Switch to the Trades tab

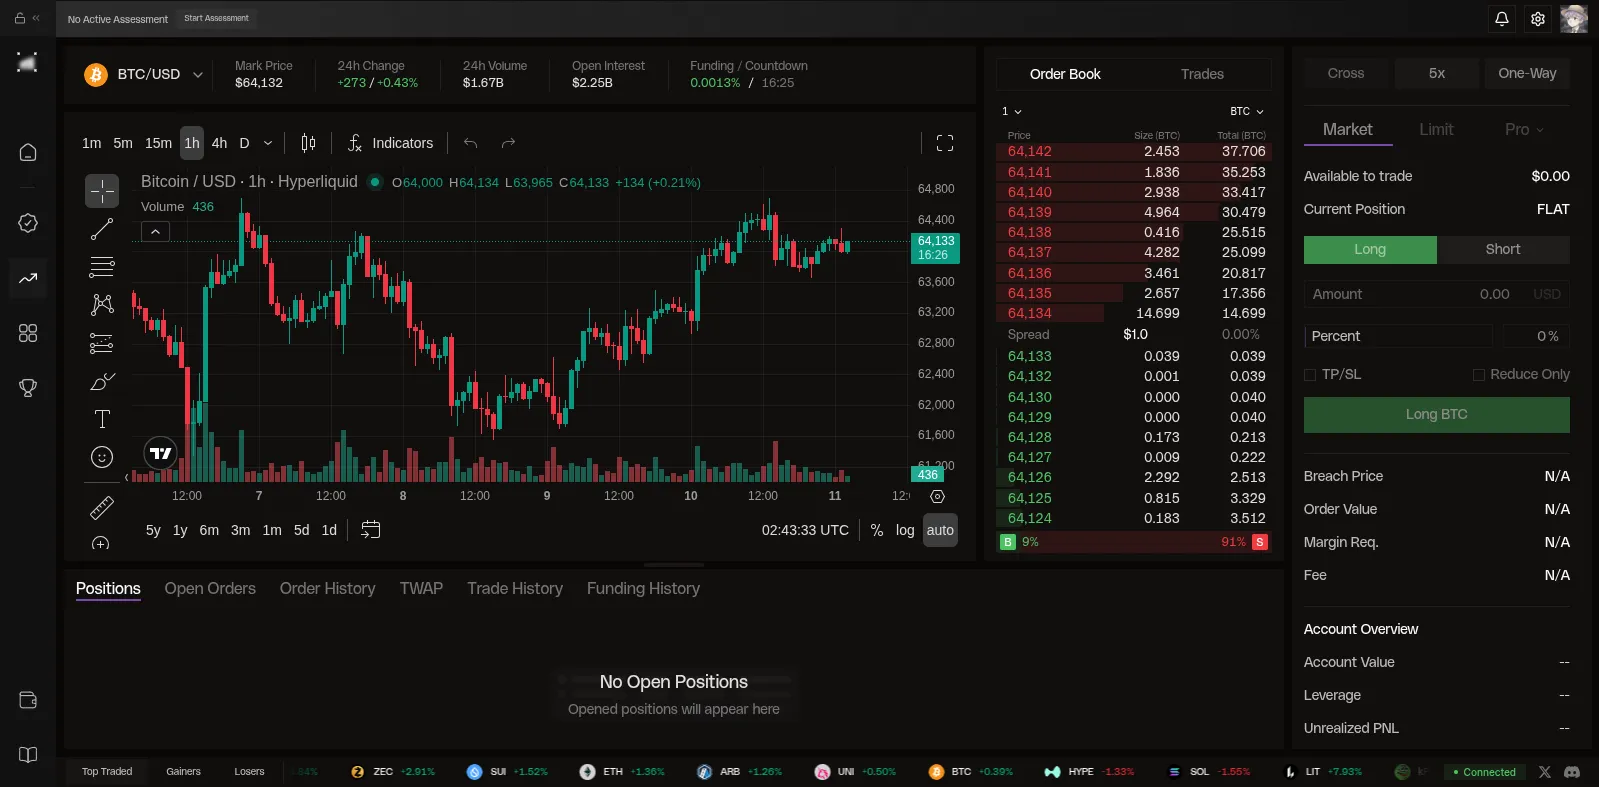coord(1202,74)
